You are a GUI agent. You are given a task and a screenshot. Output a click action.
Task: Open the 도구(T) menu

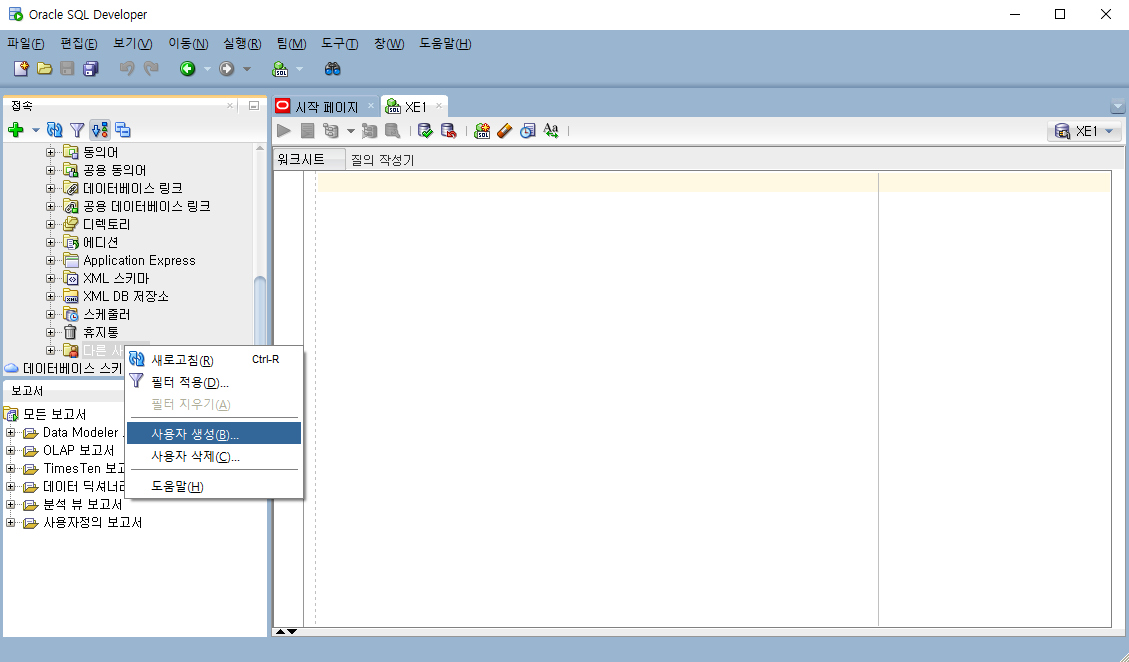pos(339,44)
